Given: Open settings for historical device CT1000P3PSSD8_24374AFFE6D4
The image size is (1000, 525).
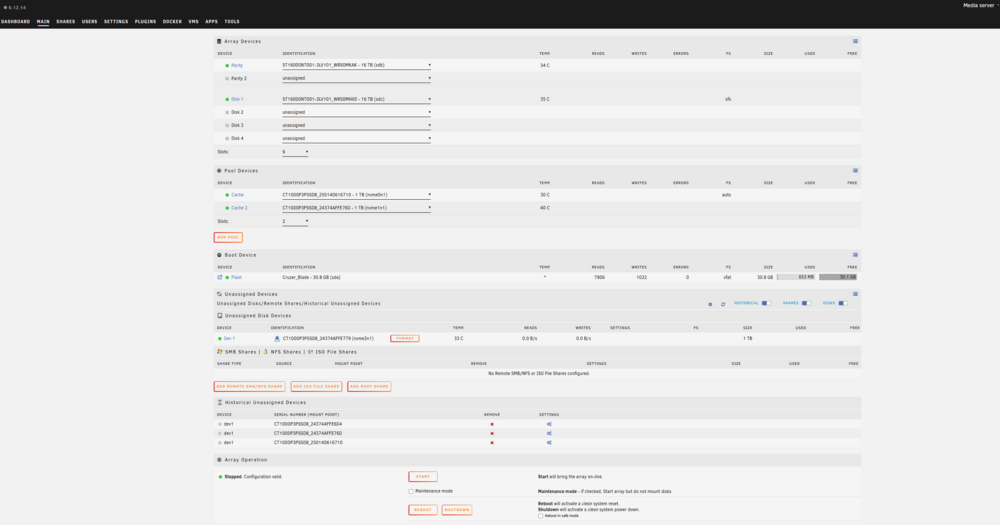Looking at the screenshot, I should [548, 424].
